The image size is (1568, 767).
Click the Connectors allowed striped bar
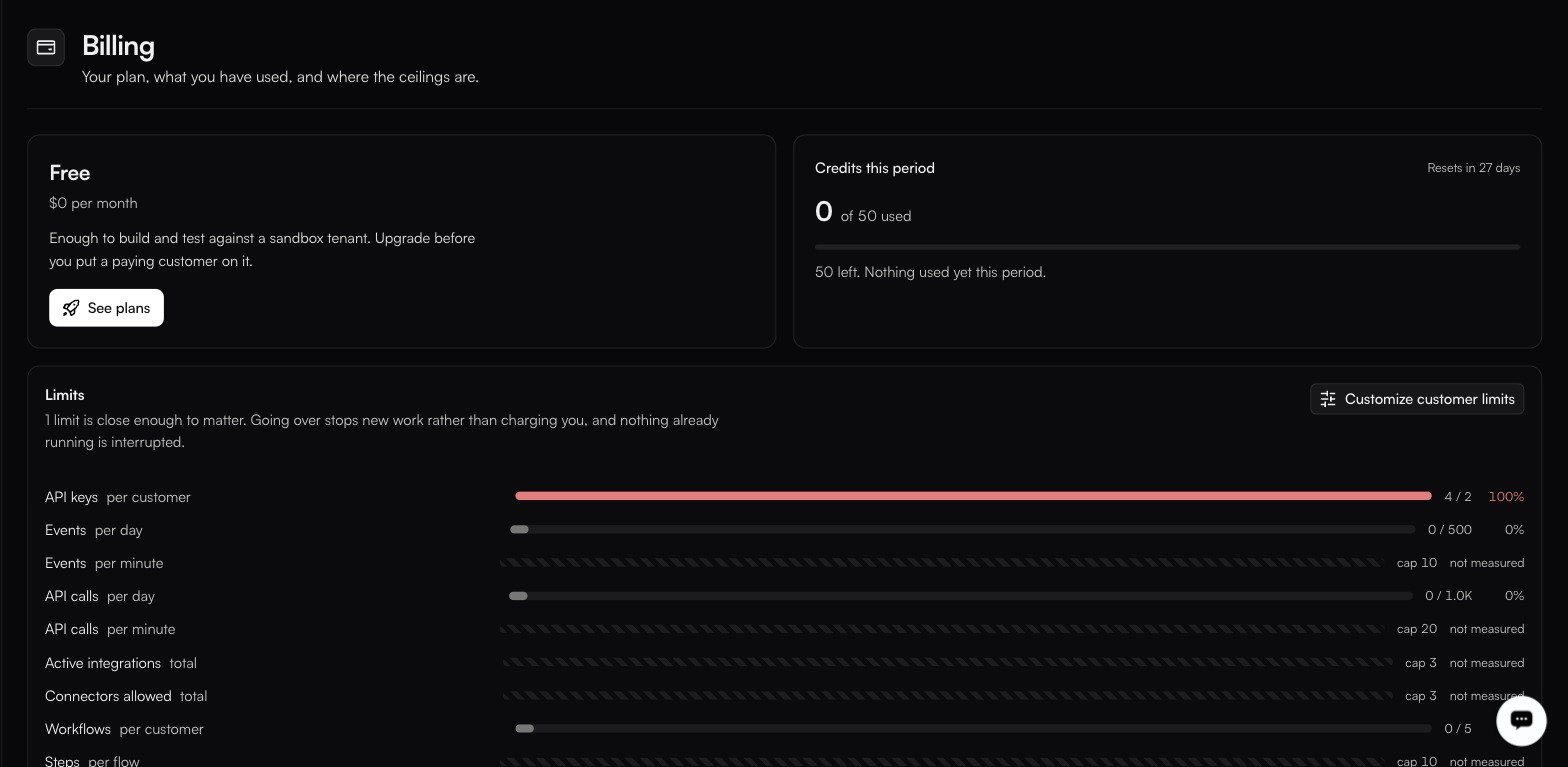[x=948, y=696]
